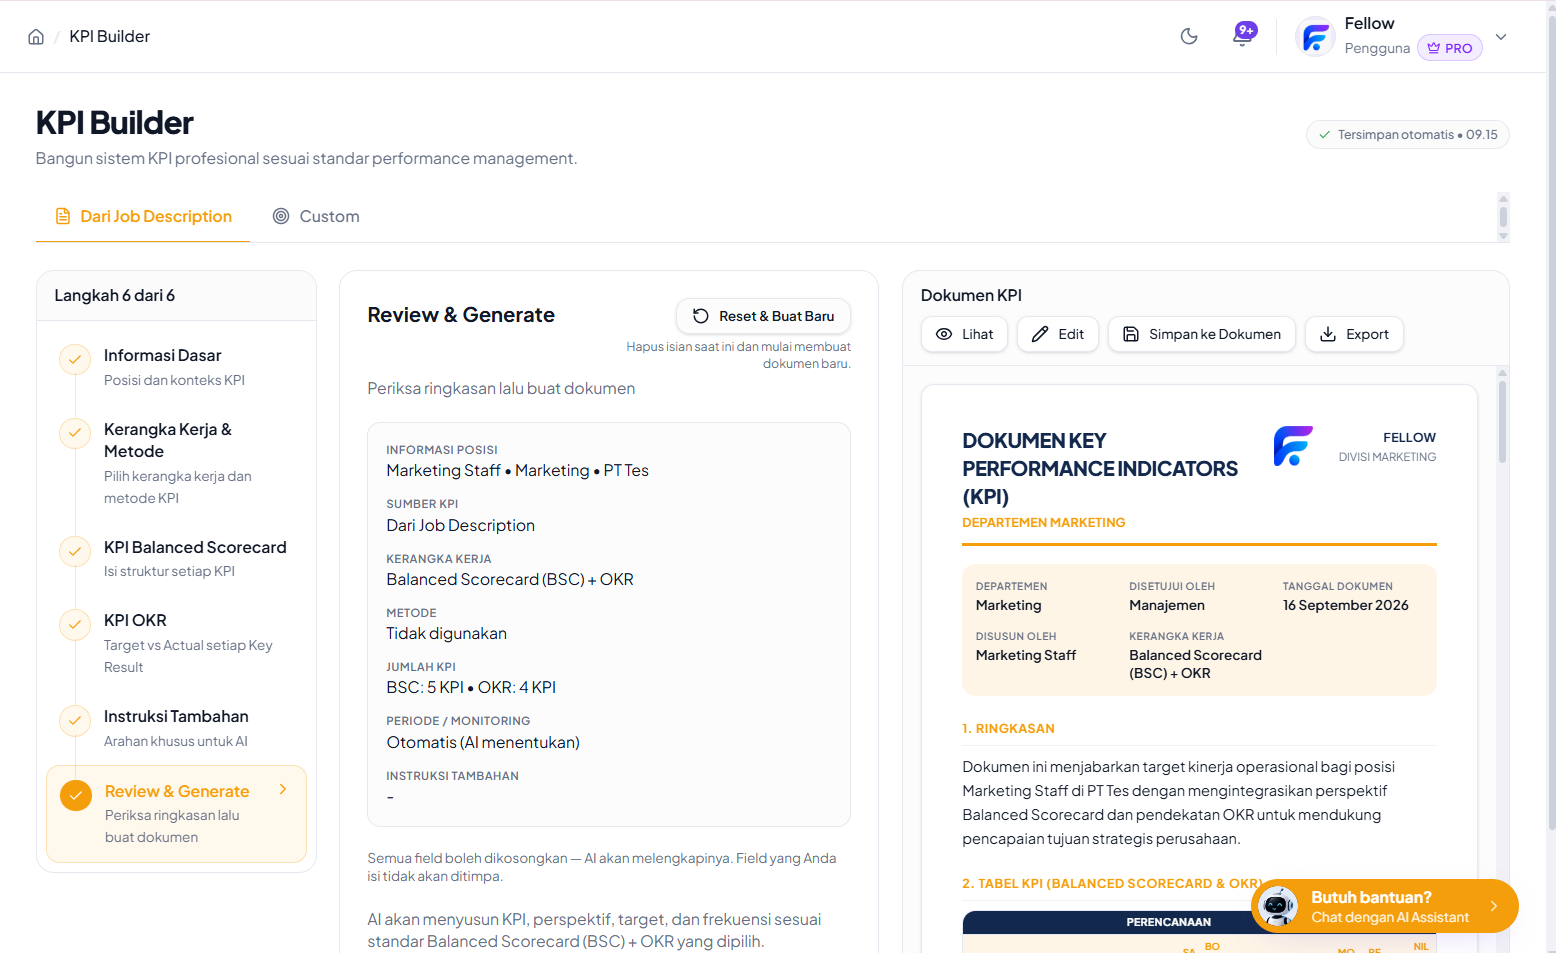Click the '16 September 2026' document date
Screen dimensions: 1556x953
(1346, 605)
